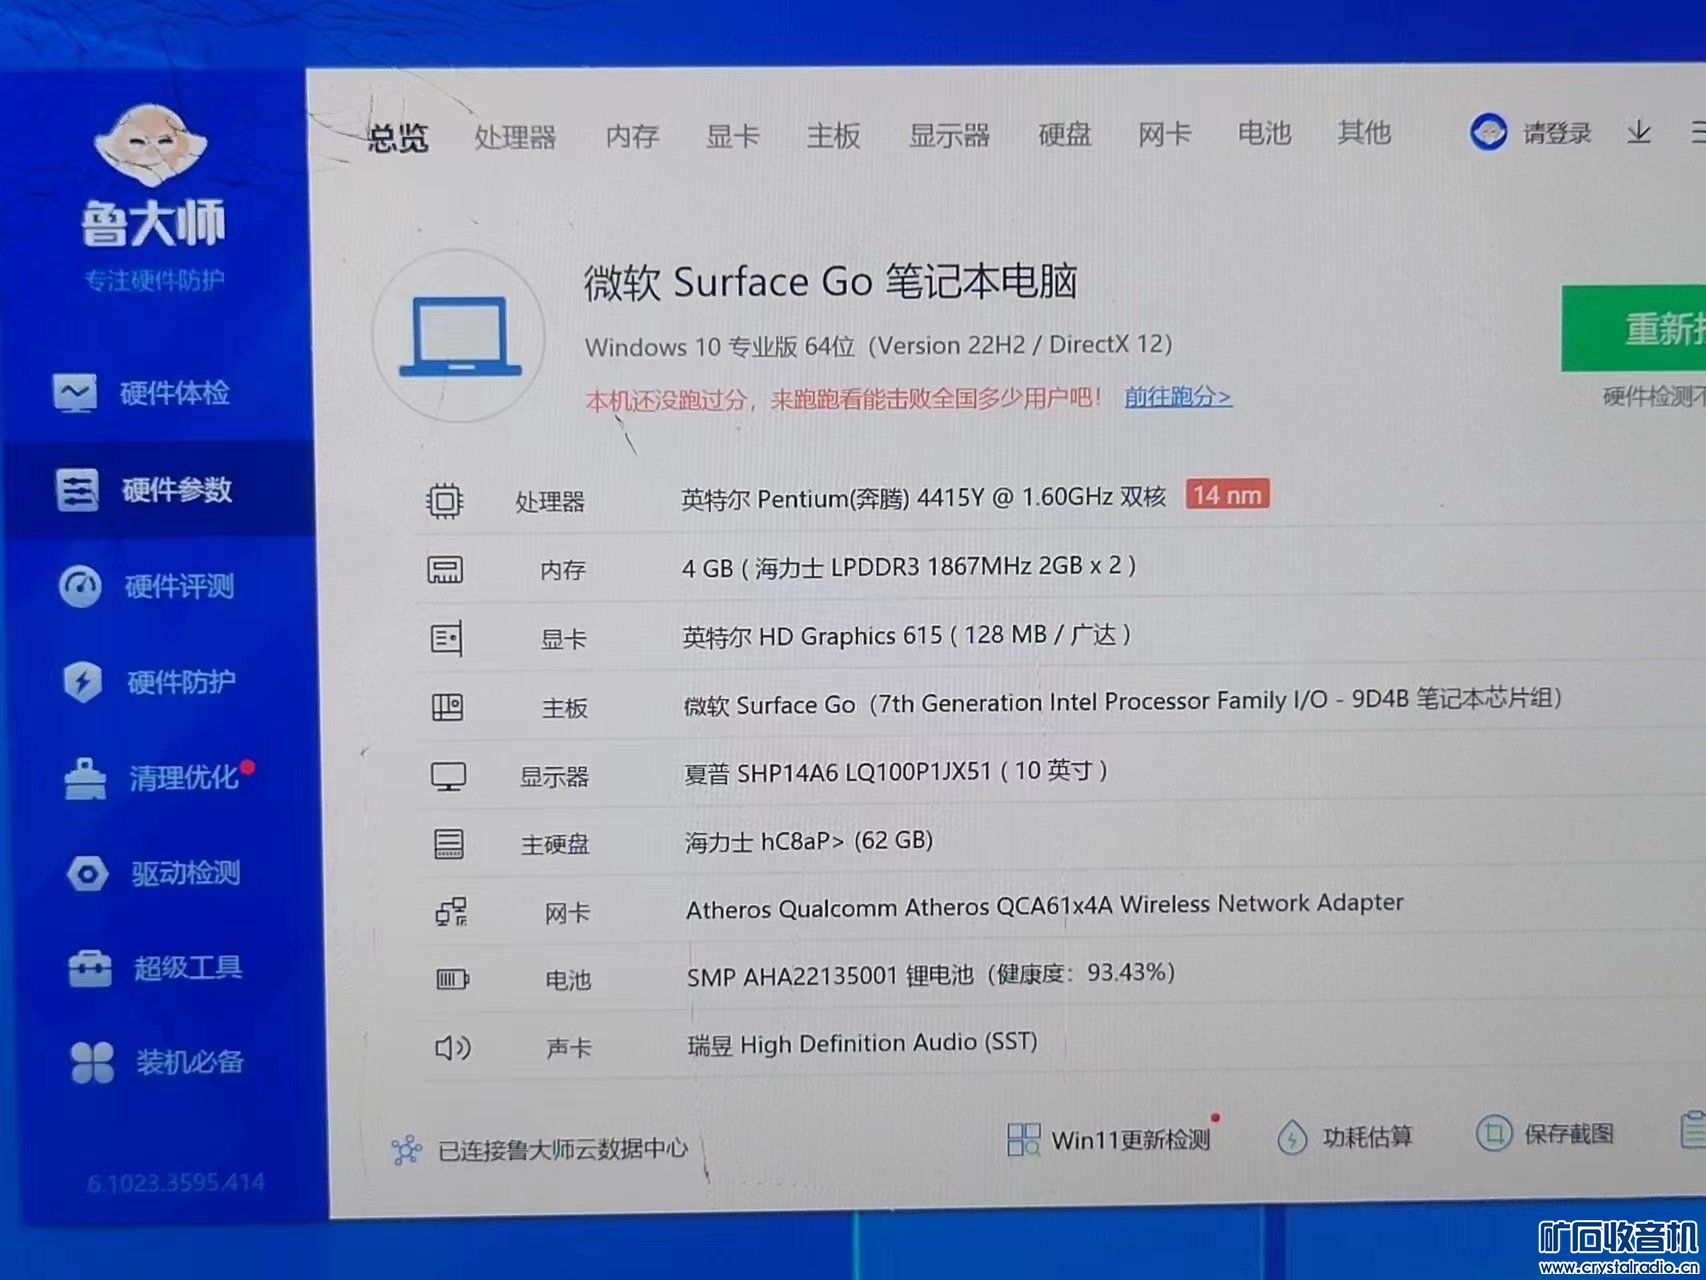Click the 海力士 hC8aP> (62 GB) disk text
This screenshot has height=1280, width=1706.
click(809, 840)
